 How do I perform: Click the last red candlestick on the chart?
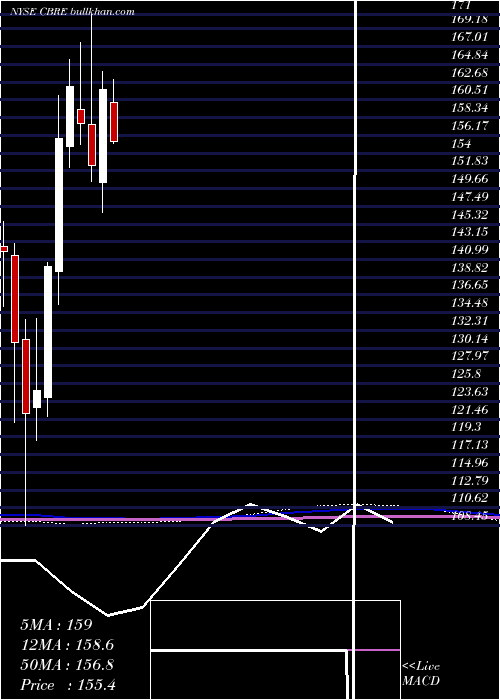click(114, 122)
